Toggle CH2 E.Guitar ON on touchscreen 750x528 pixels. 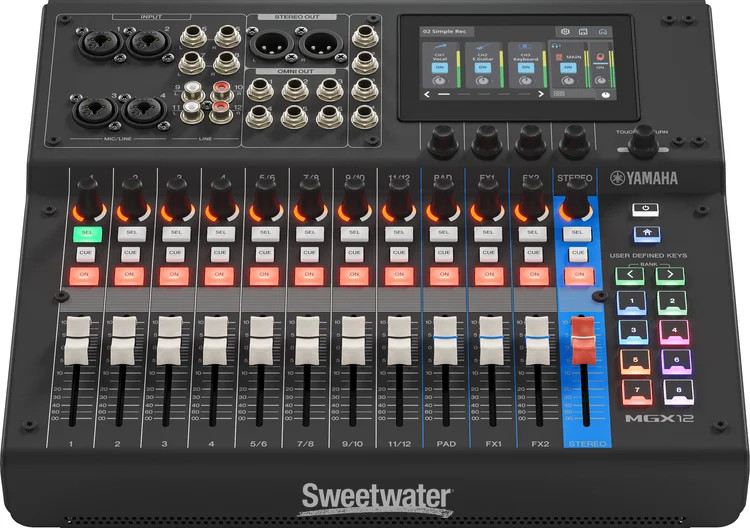tap(482, 67)
